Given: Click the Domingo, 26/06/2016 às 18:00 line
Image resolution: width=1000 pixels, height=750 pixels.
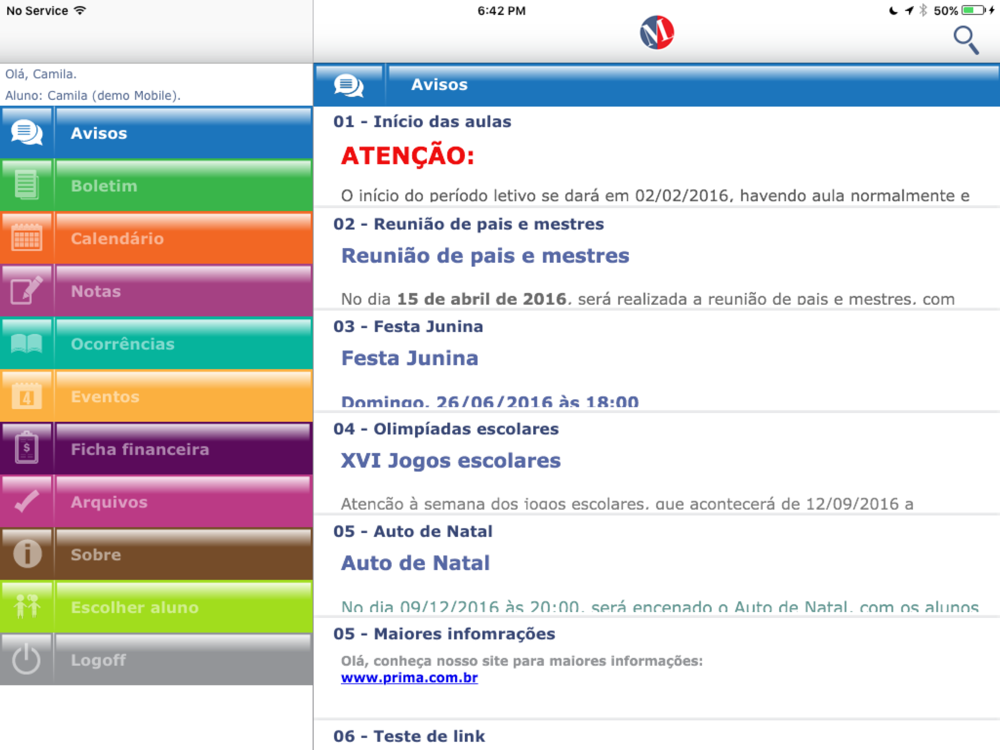Looking at the screenshot, I should pyautogui.click(x=490, y=402).
